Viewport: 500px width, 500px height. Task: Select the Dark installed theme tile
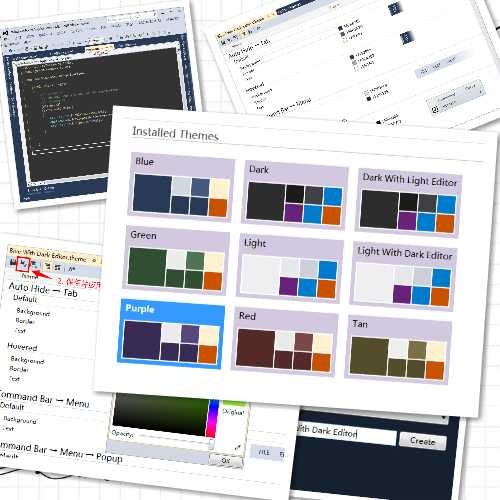coord(295,195)
